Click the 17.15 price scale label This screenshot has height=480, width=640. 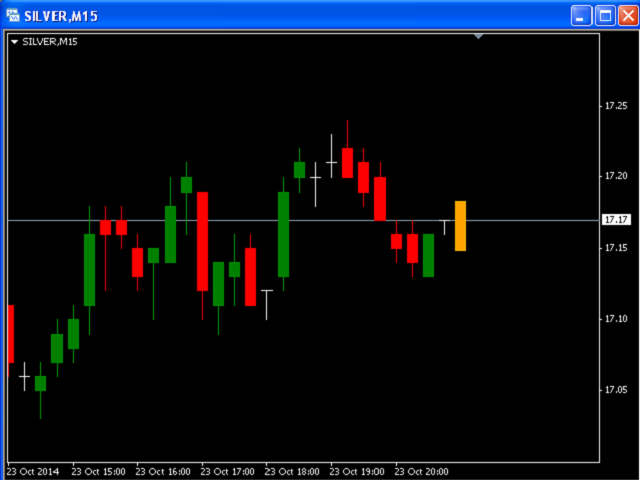pyautogui.click(x=616, y=248)
